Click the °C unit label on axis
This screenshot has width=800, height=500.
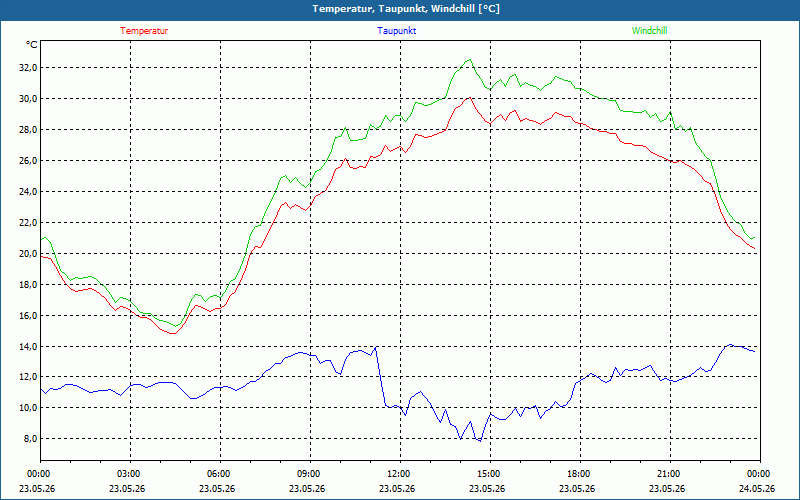click(x=32, y=45)
